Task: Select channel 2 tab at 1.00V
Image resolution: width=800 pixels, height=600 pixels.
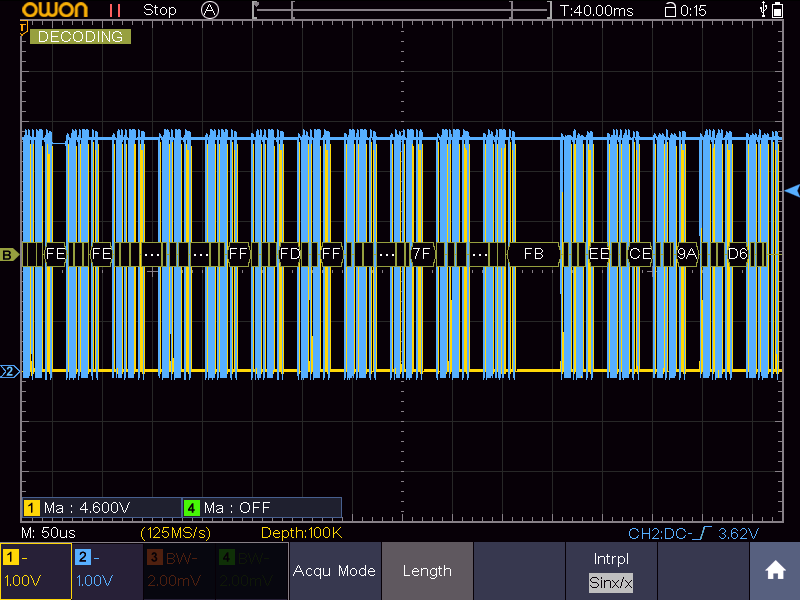Action: [x=108, y=570]
